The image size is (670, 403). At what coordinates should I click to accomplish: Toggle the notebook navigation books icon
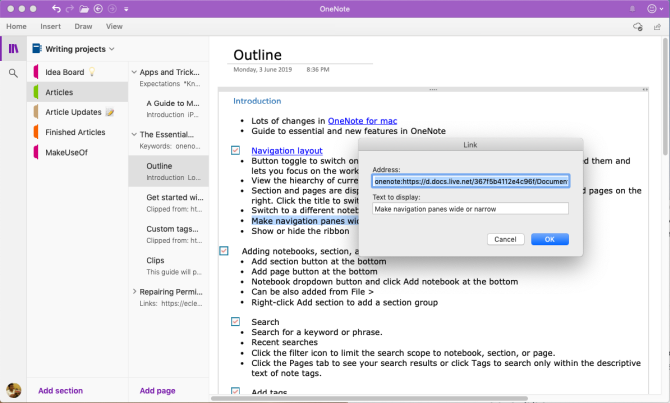click(14, 49)
